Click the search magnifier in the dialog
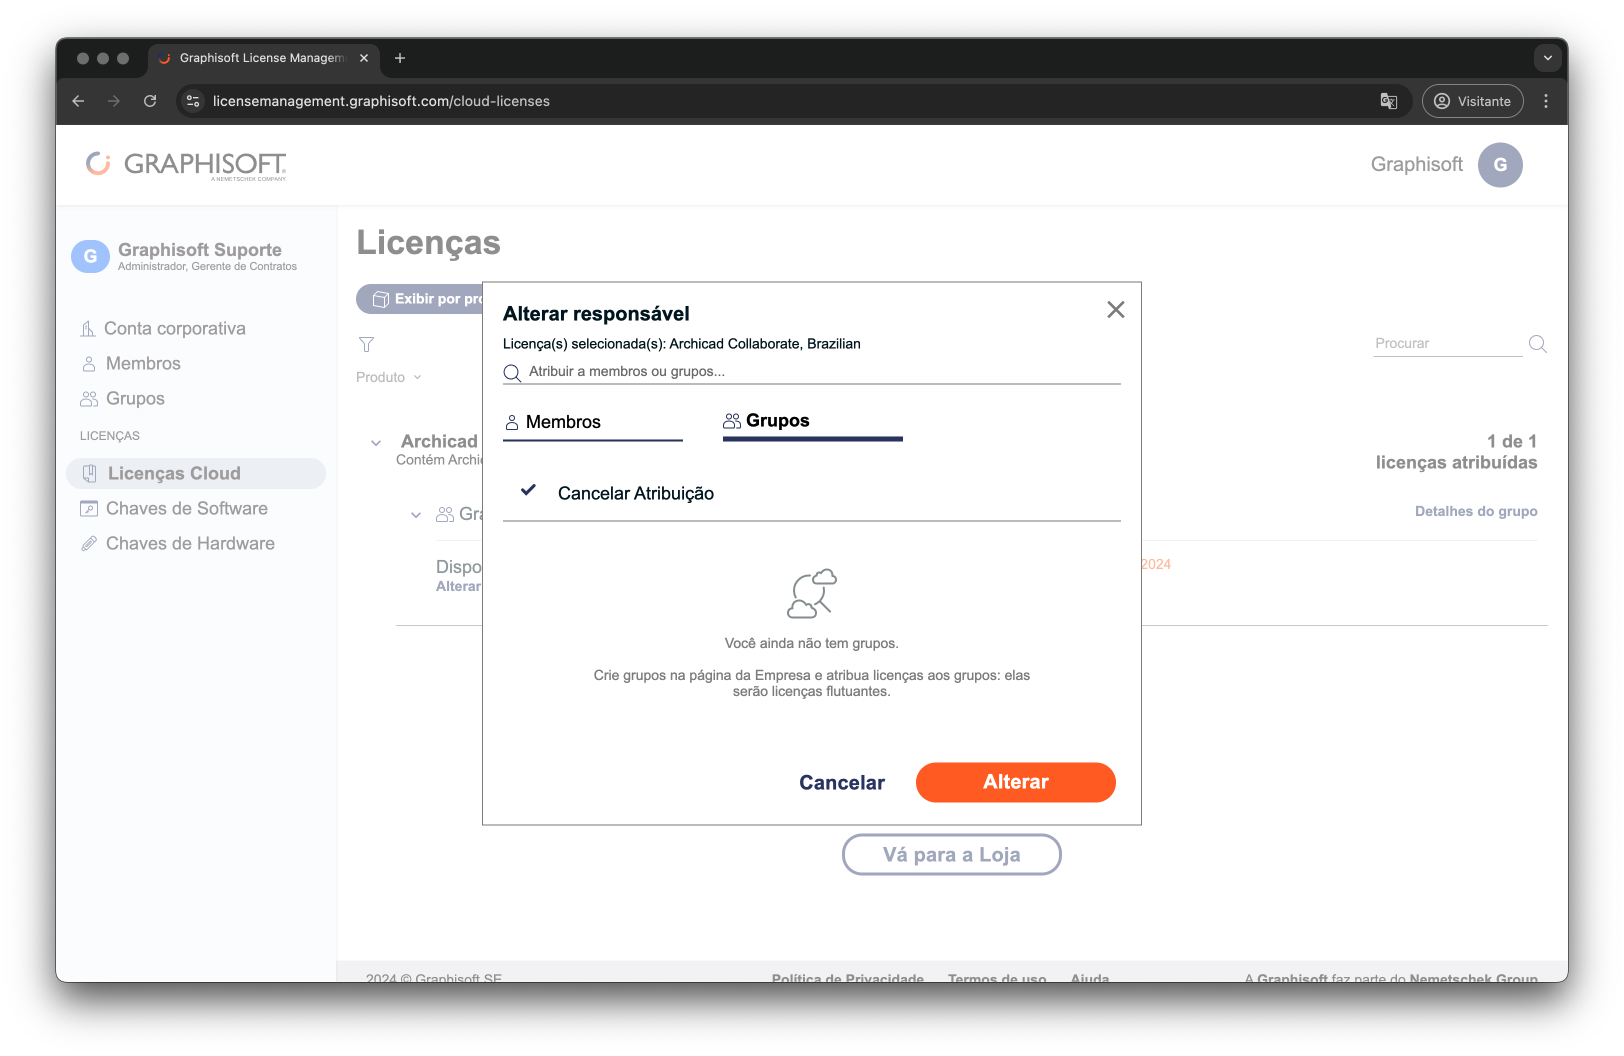 512,373
